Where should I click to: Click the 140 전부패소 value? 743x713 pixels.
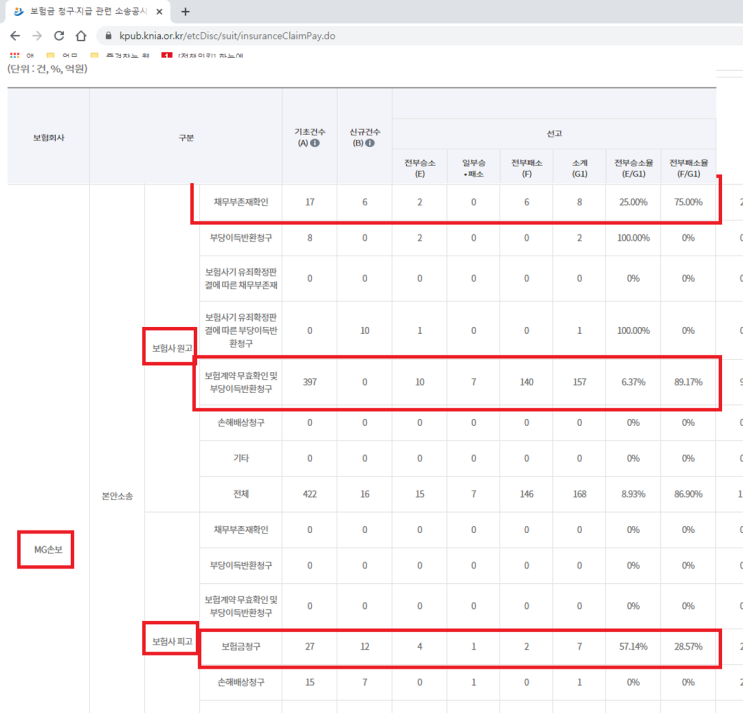[526, 382]
